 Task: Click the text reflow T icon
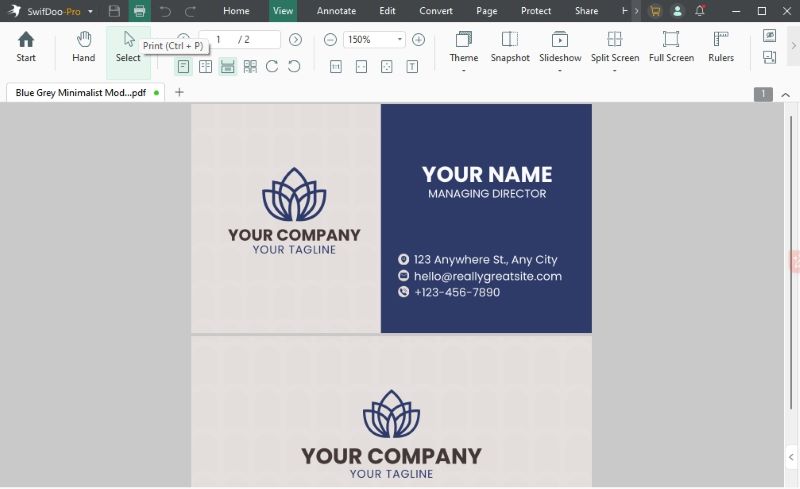(x=412, y=67)
